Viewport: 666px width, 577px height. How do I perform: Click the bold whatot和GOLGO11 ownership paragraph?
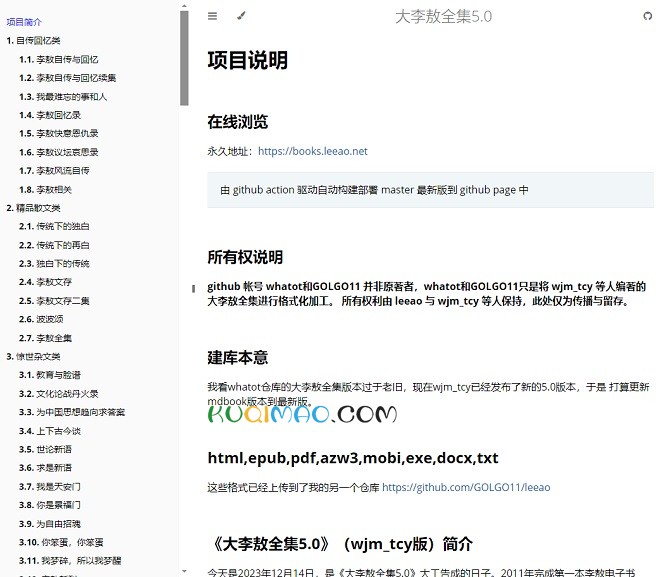pos(426,294)
